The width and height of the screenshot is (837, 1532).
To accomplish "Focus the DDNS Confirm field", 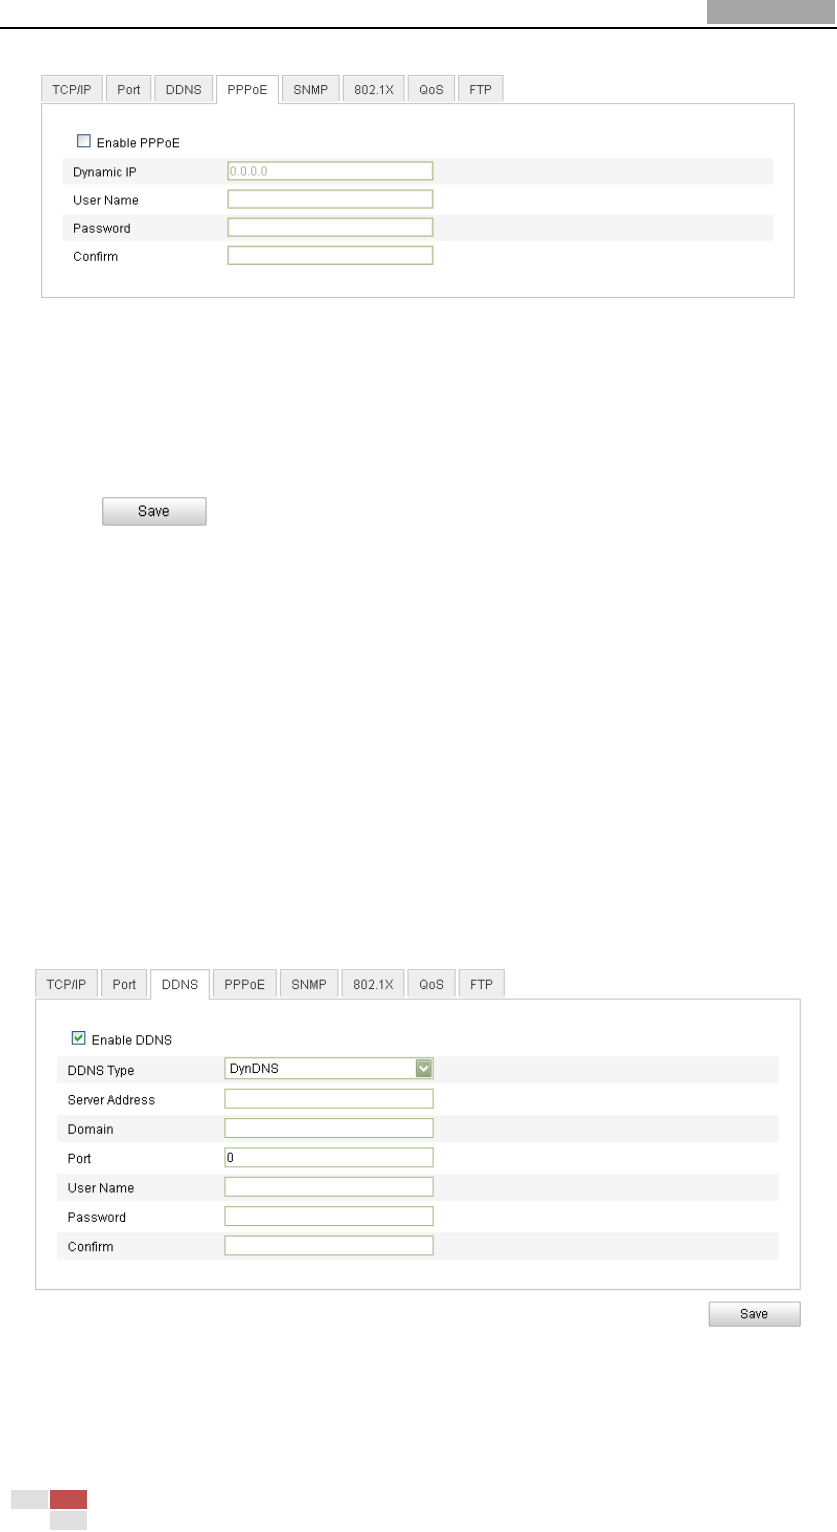I will pyautogui.click(x=329, y=1246).
